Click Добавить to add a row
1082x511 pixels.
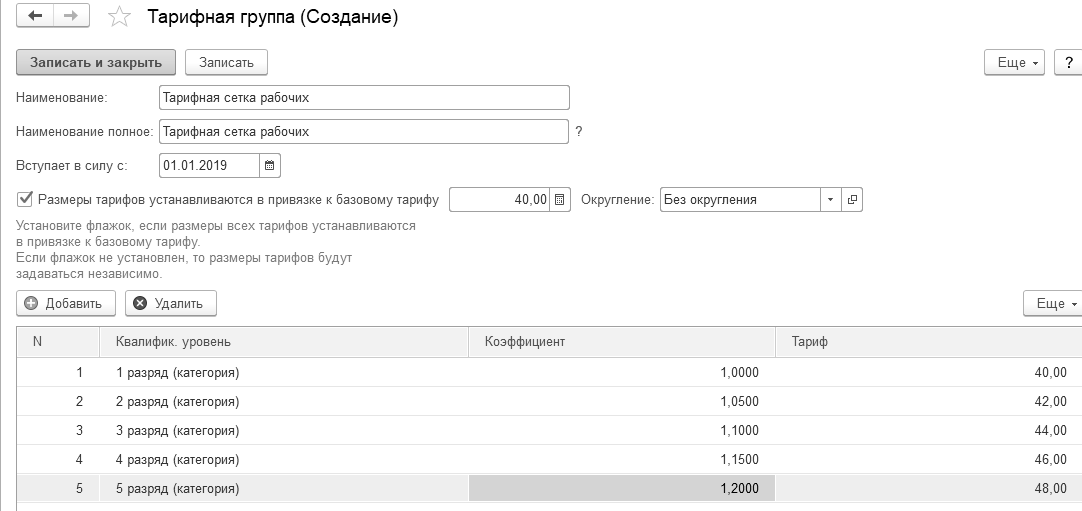[x=66, y=303]
